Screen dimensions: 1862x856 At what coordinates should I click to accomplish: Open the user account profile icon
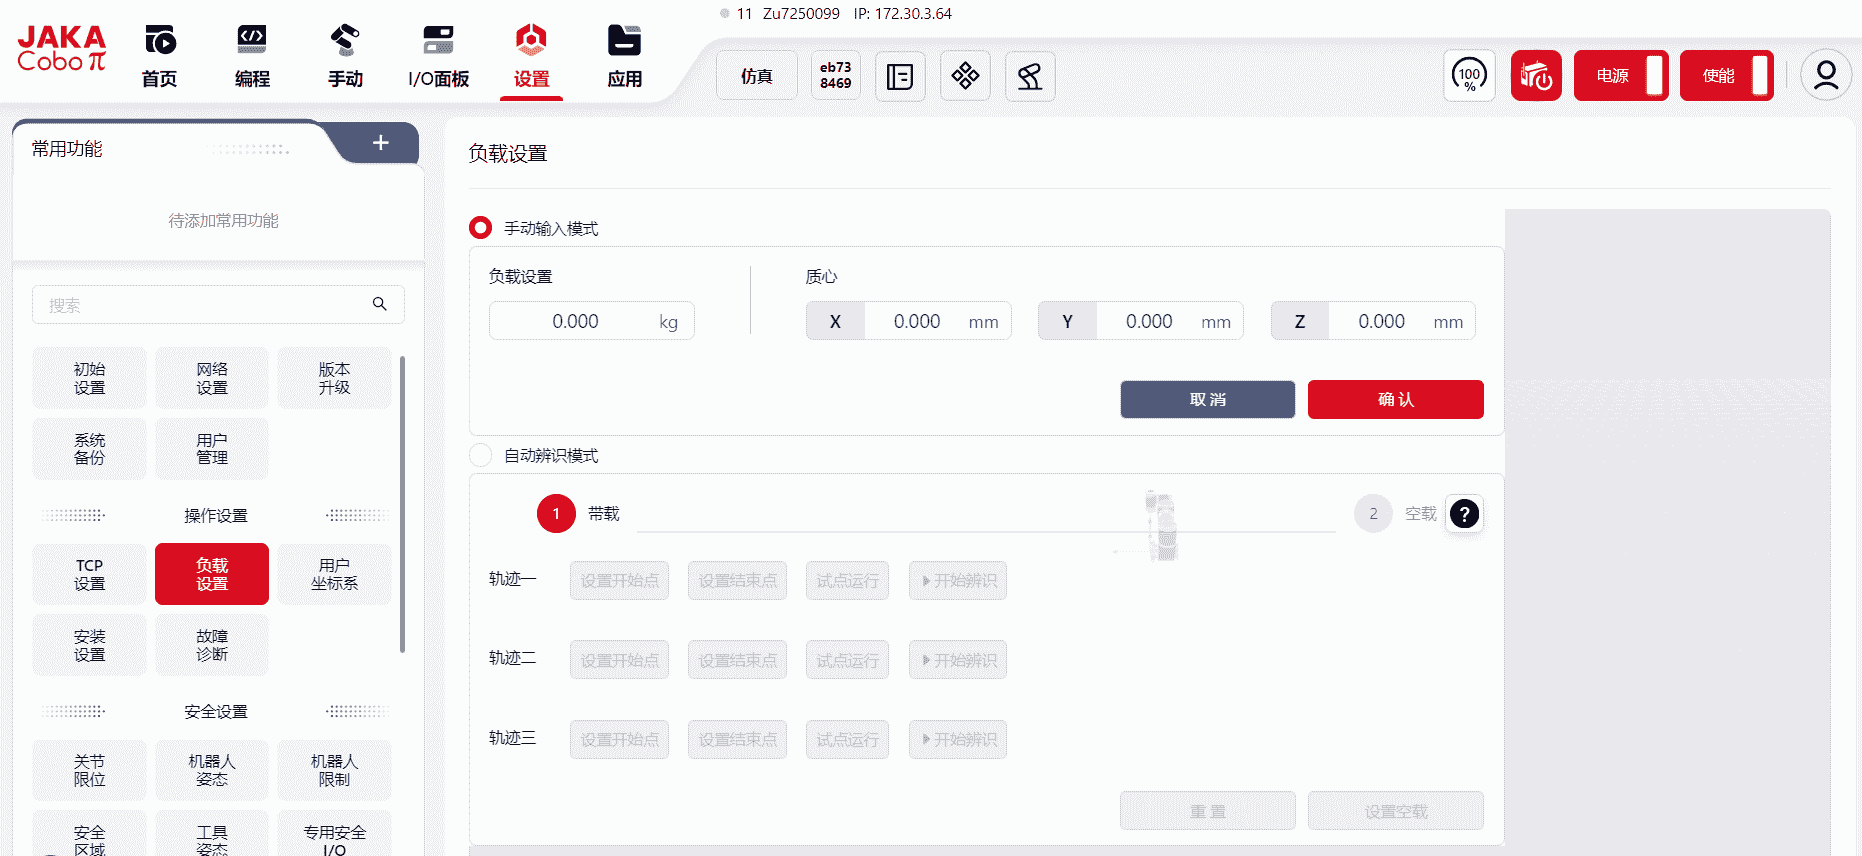point(1826,76)
